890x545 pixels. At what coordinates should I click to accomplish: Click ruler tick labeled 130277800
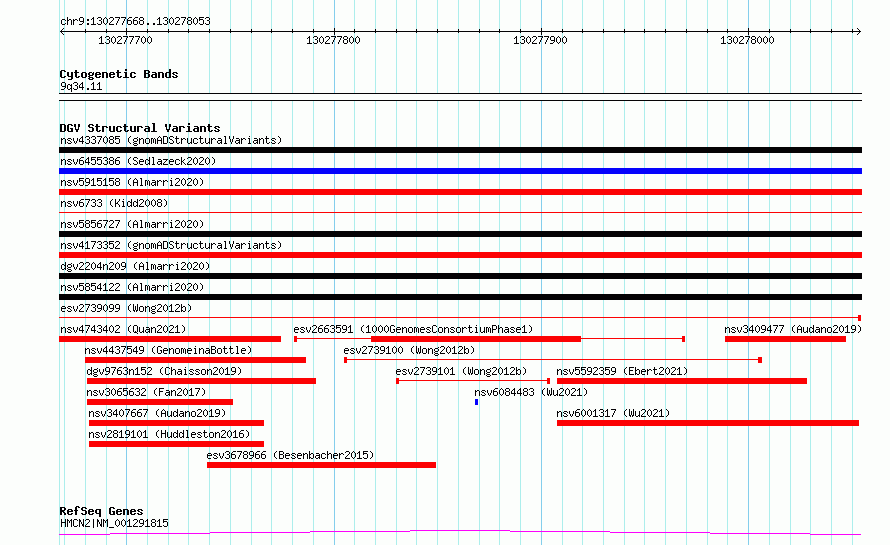tap(333, 40)
